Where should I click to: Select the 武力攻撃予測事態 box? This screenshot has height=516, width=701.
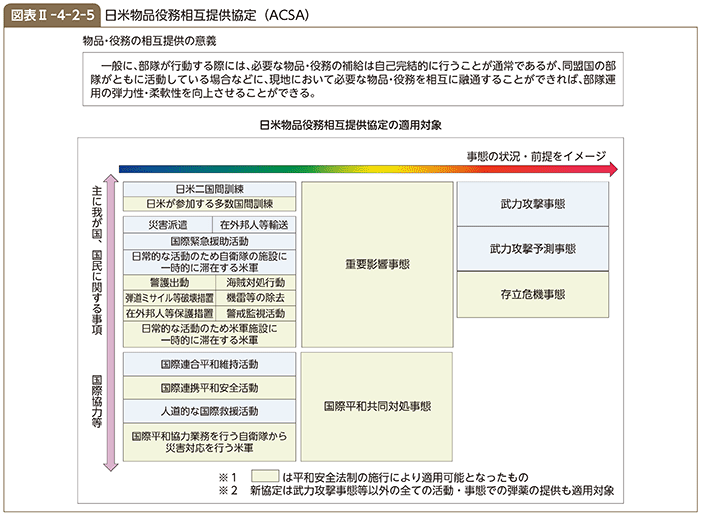(532, 249)
